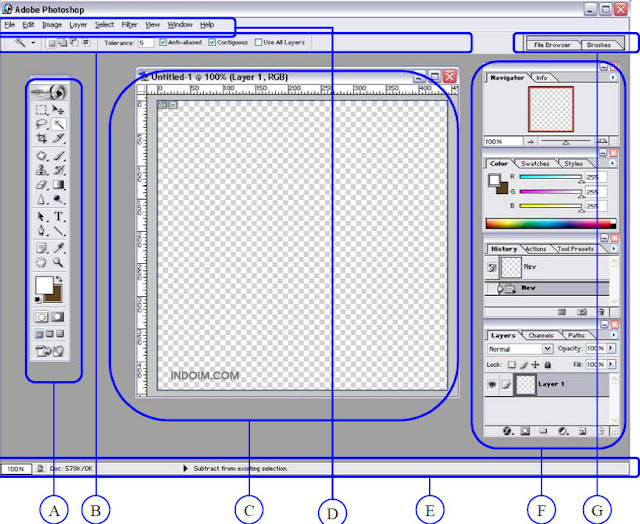This screenshot has height=524, width=640.
Task: Set history brush source for snapshot
Action: click(492, 268)
